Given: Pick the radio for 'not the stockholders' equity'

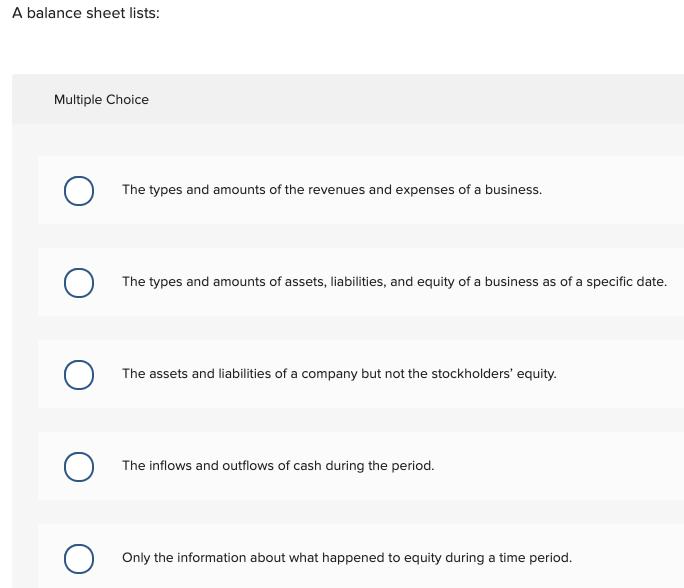Looking at the screenshot, I should (x=79, y=374).
